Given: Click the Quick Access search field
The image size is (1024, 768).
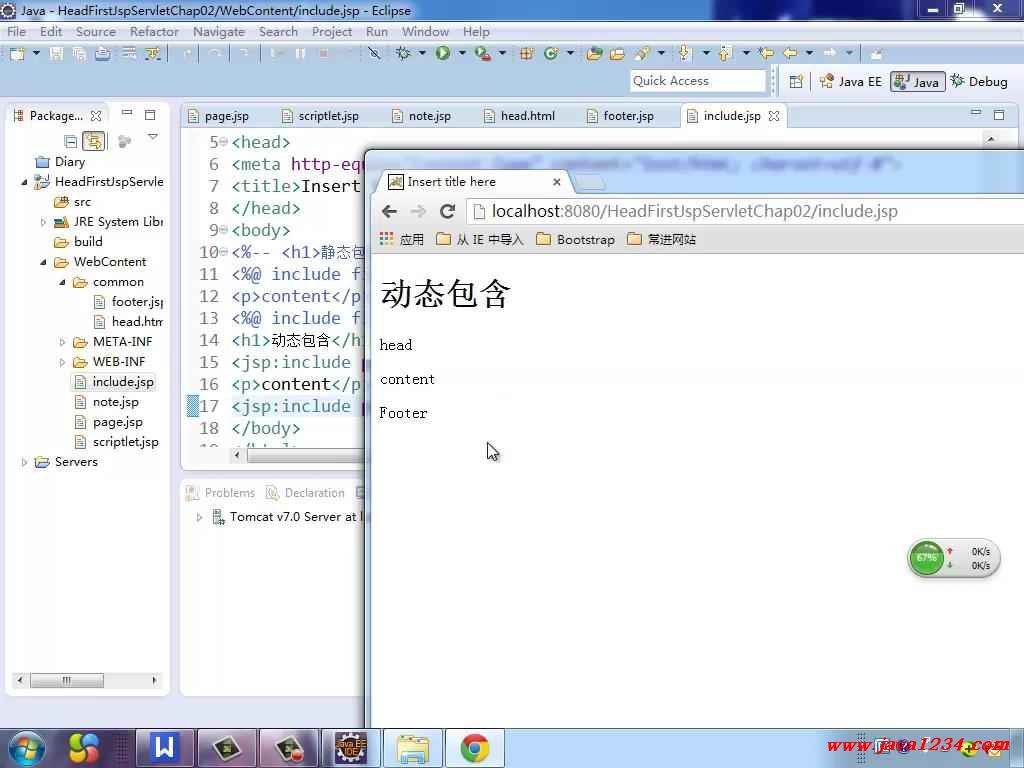Looking at the screenshot, I should click(x=697, y=81).
